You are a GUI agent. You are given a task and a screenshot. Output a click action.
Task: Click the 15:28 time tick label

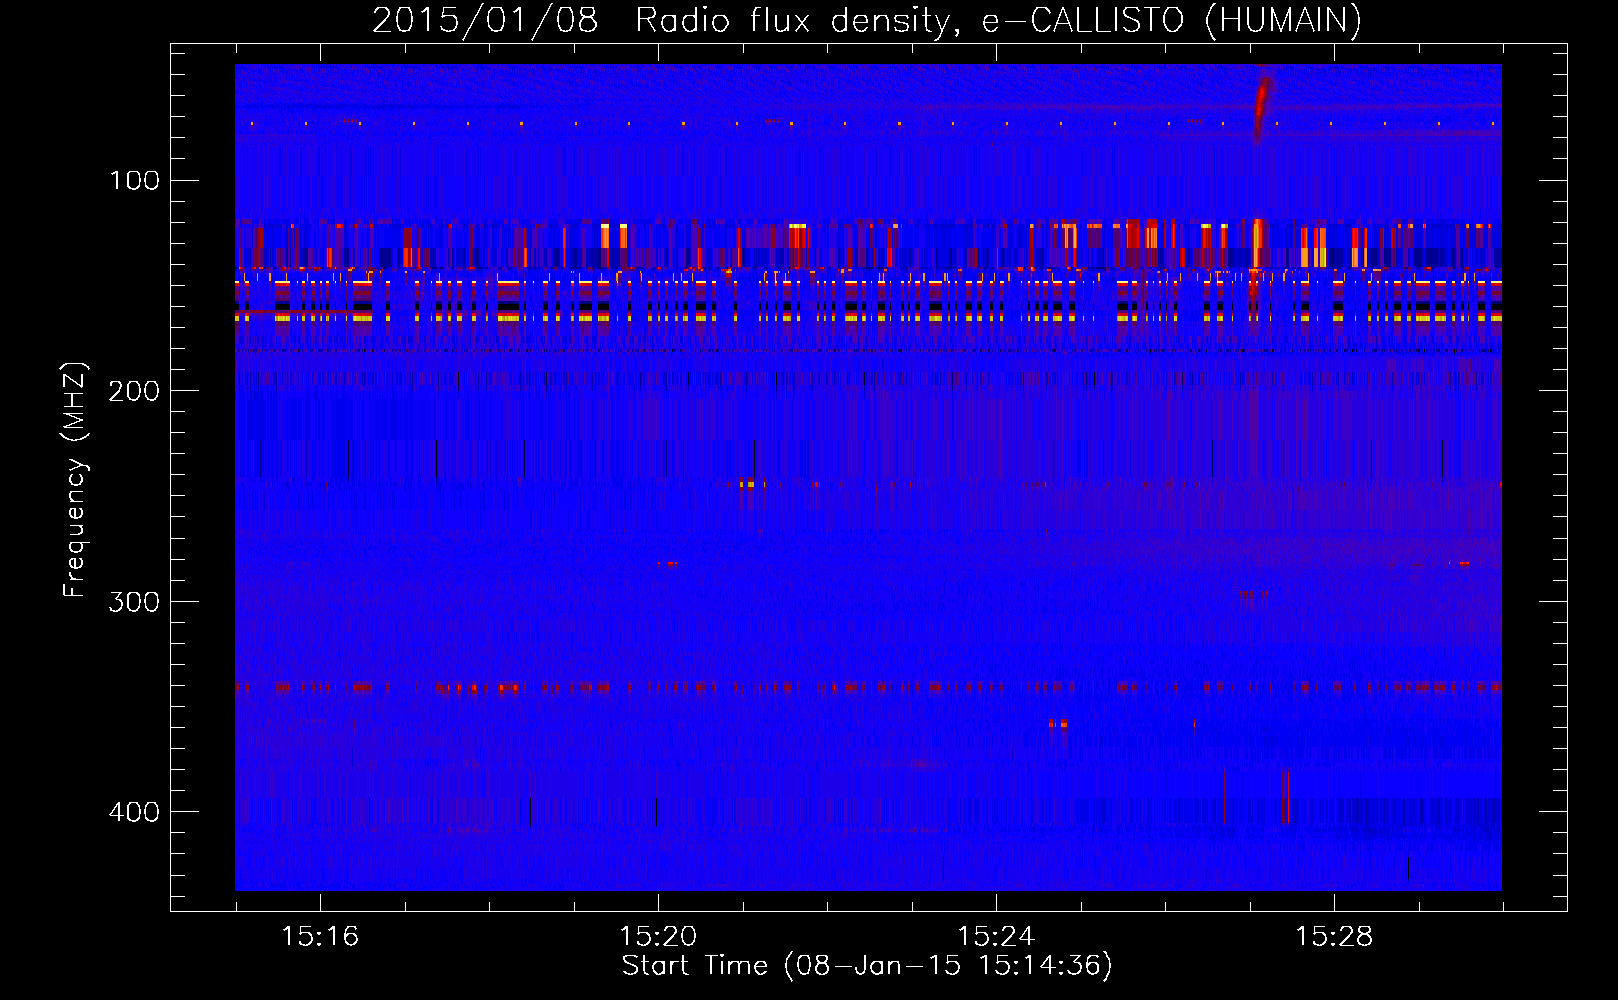pos(1334,936)
